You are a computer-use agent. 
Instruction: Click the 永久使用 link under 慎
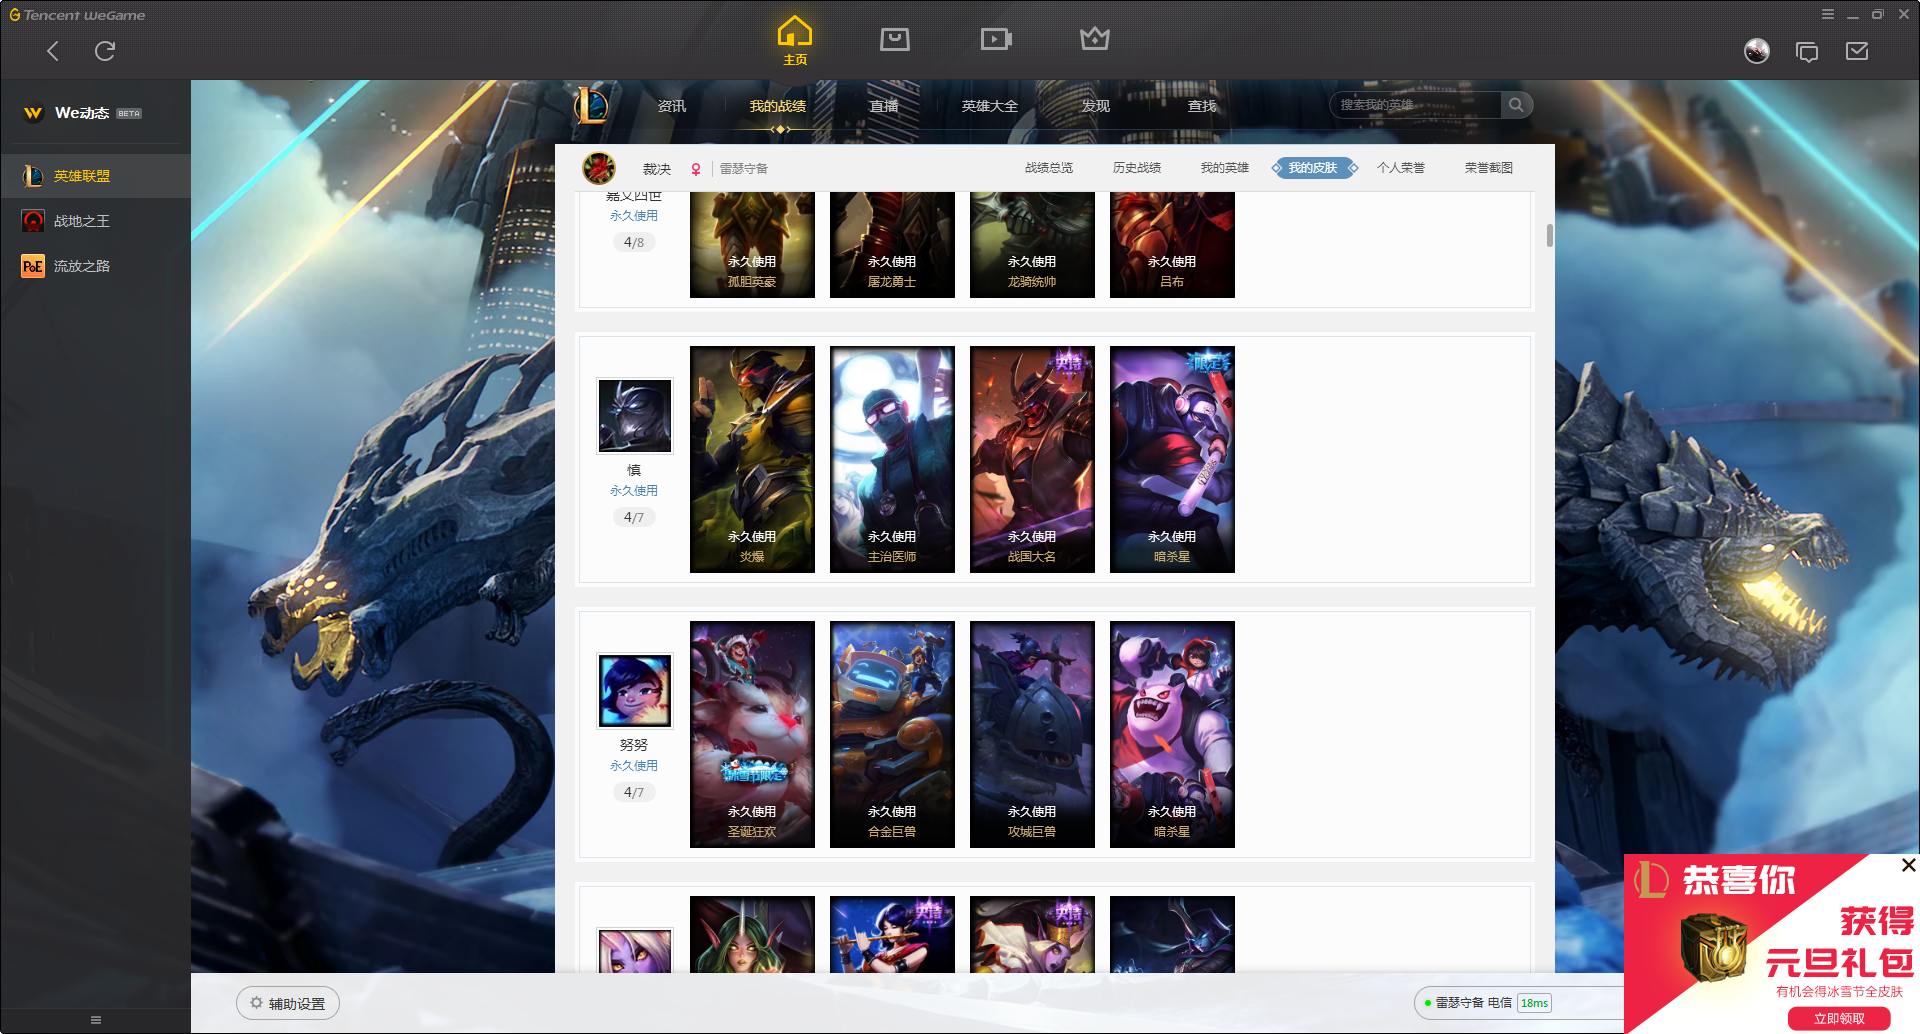[634, 491]
